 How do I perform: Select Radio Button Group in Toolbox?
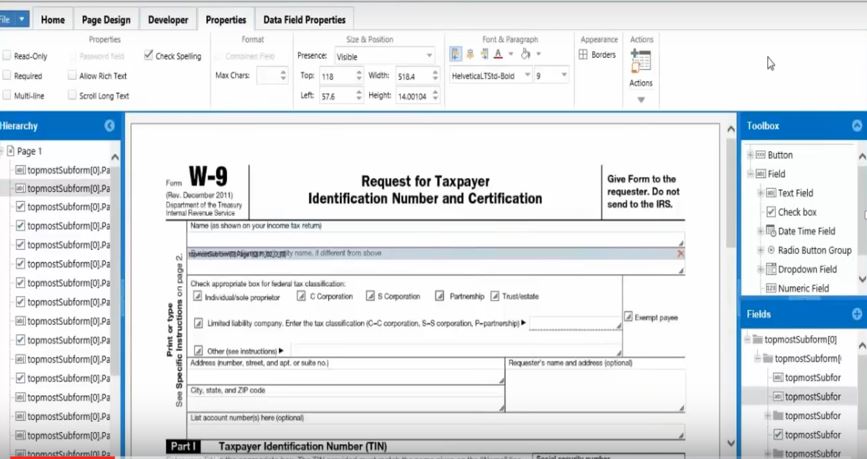(814, 250)
